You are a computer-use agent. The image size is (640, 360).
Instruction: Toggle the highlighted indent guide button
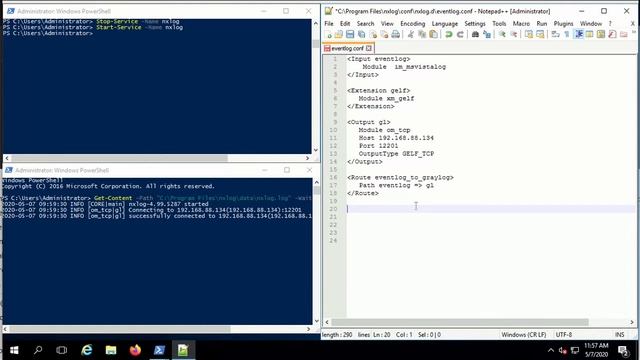click(x=578, y=35)
